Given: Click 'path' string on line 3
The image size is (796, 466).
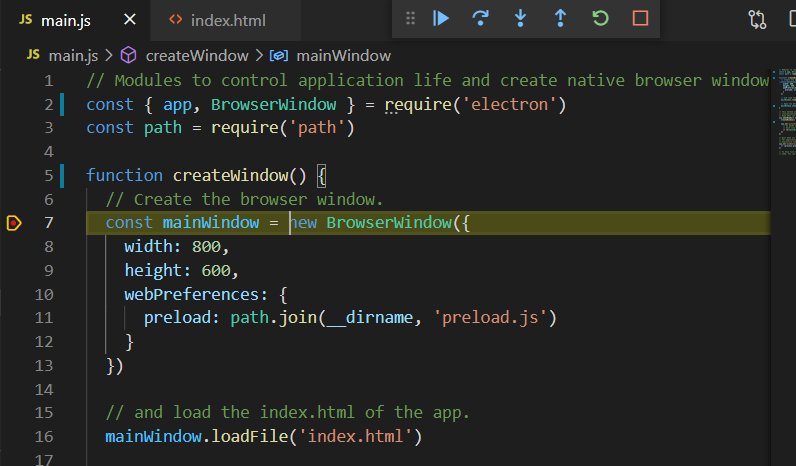Looking at the screenshot, I should (x=317, y=128).
